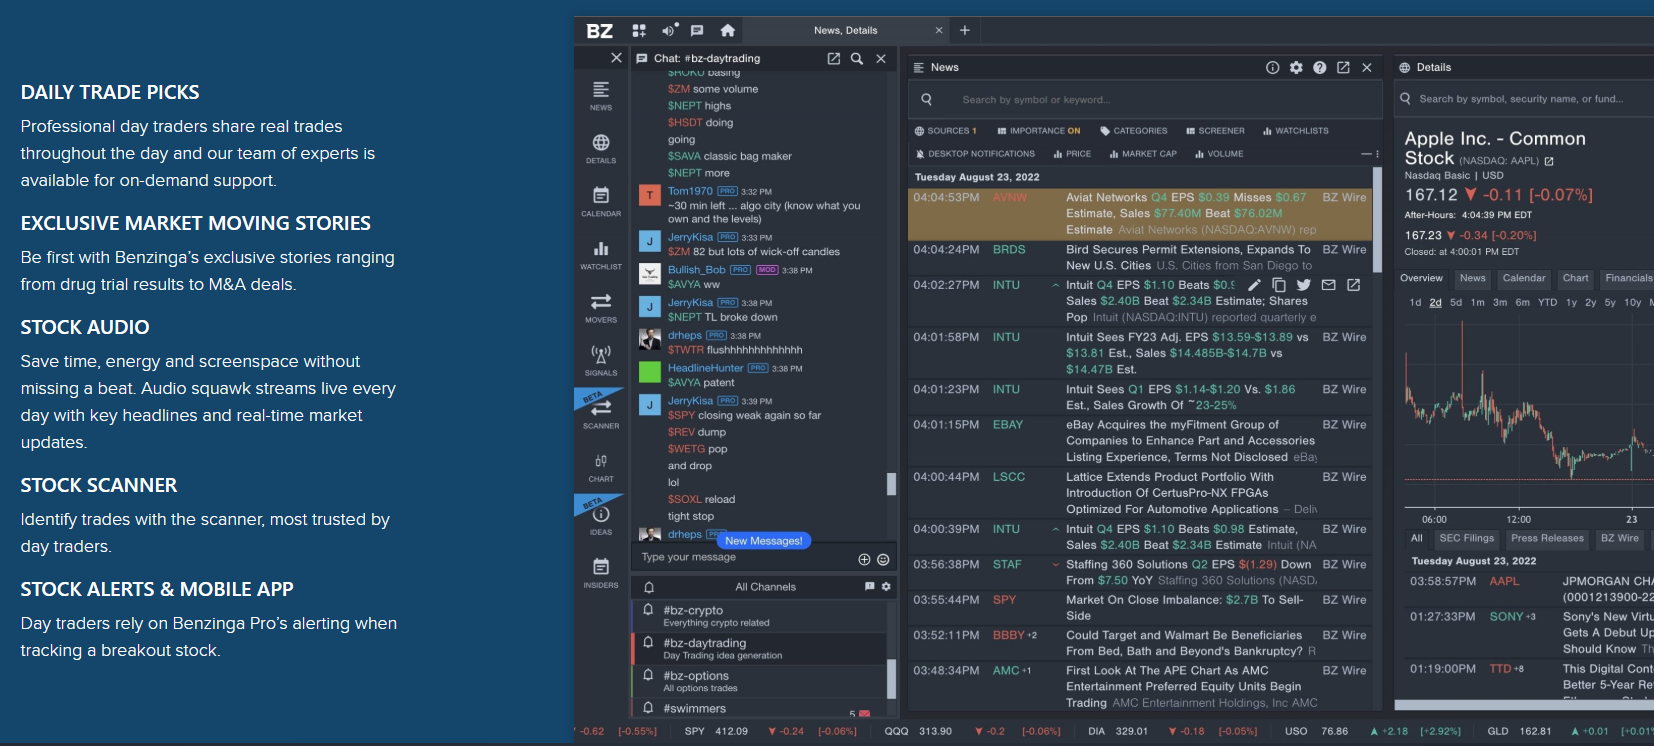Open the Watchlists filter dropdown

tap(1295, 131)
